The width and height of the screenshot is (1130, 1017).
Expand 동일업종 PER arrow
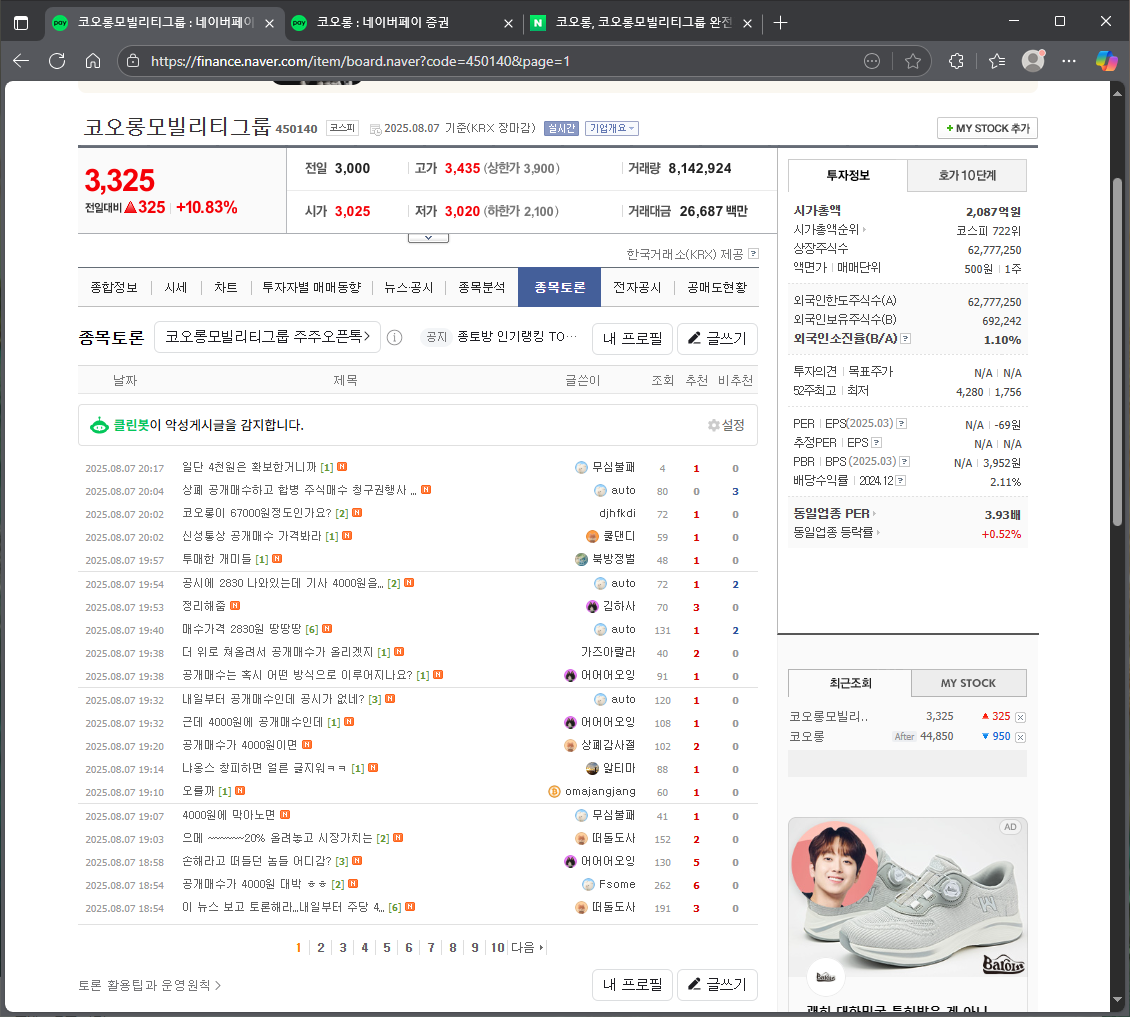pyautogui.click(x=874, y=514)
